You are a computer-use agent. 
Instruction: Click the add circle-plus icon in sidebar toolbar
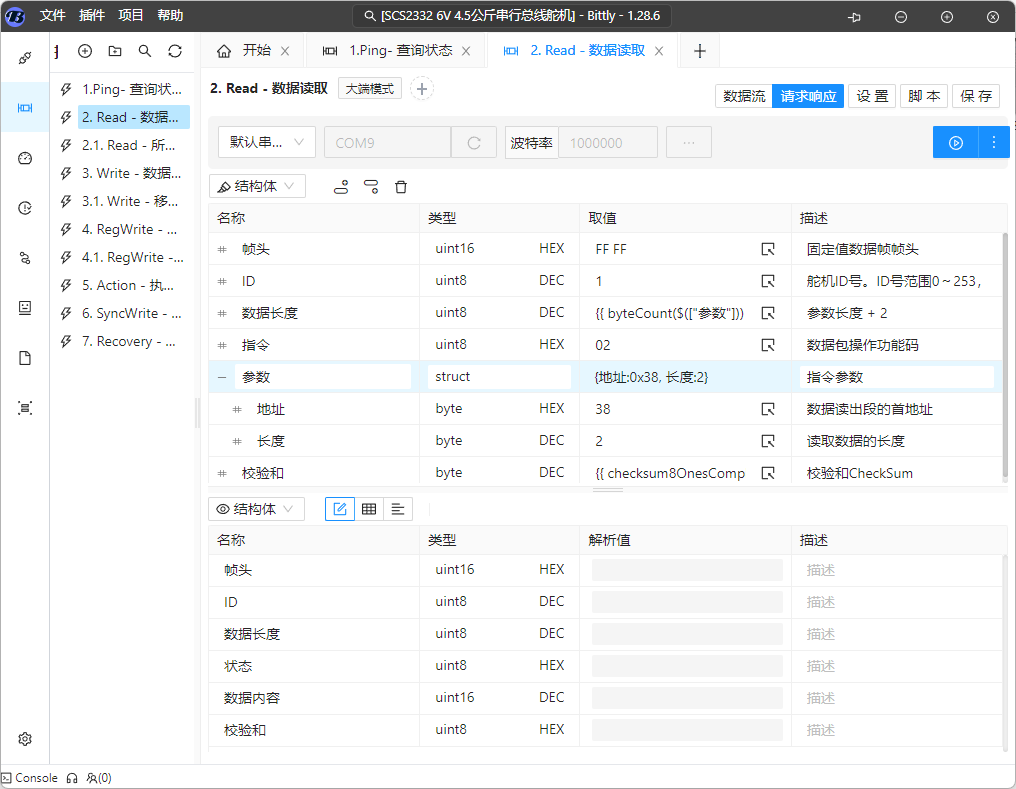point(85,51)
